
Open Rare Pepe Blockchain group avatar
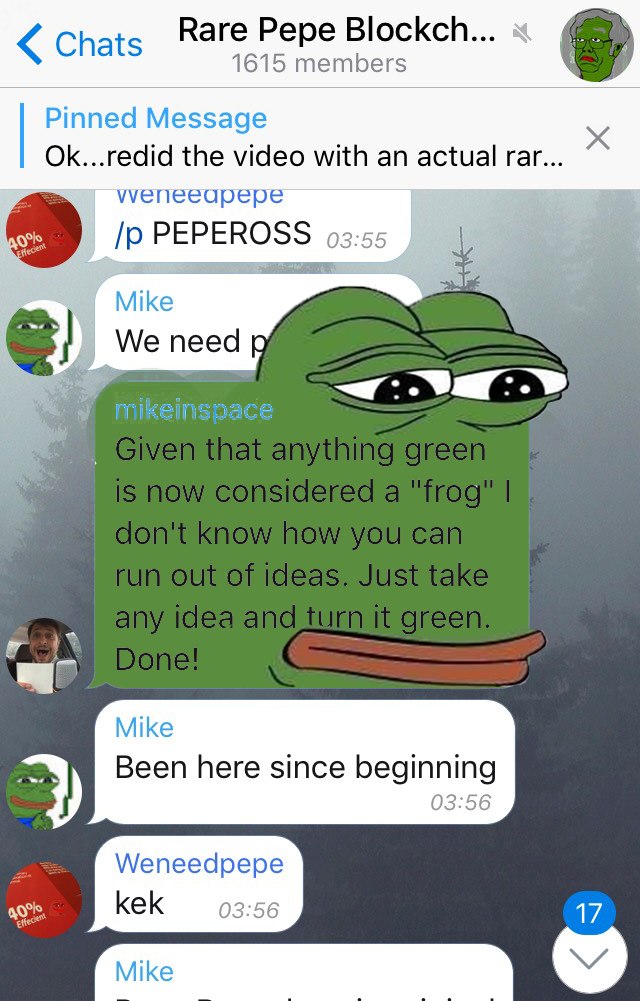pyautogui.click(x=597, y=45)
